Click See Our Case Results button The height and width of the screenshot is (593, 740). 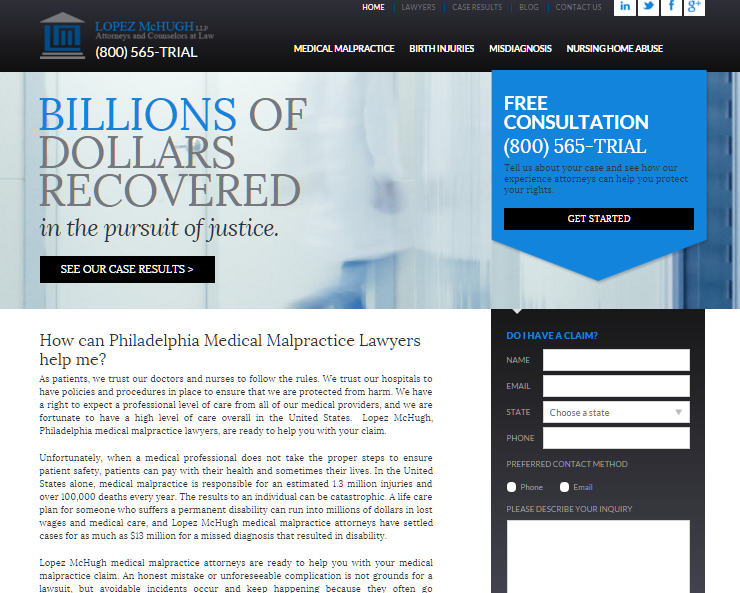127,269
